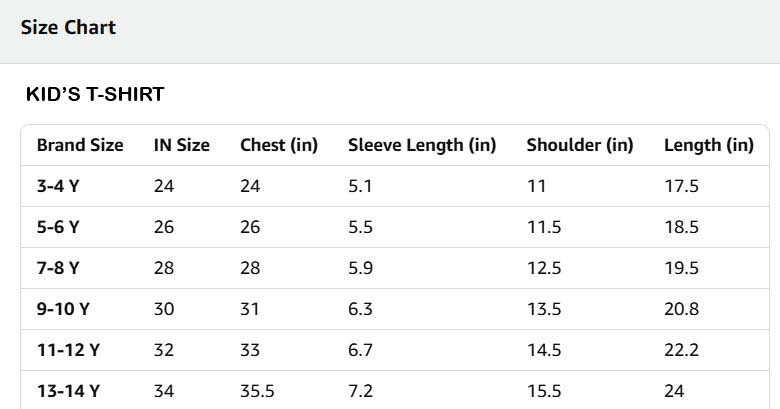
Task: Click the Chest (in) column header
Action: point(279,145)
